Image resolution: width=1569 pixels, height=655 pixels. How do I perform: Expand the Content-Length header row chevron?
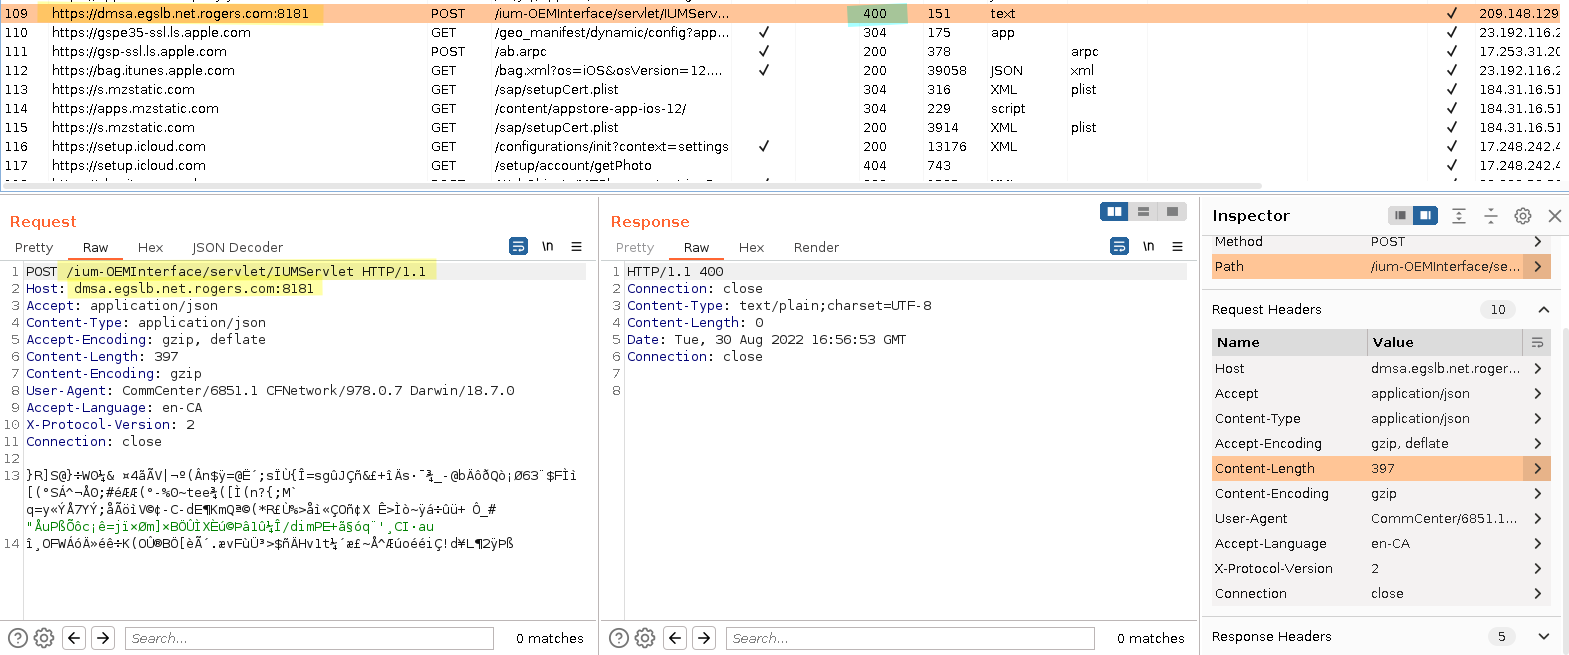pyautogui.click(x=1537, y=468)
